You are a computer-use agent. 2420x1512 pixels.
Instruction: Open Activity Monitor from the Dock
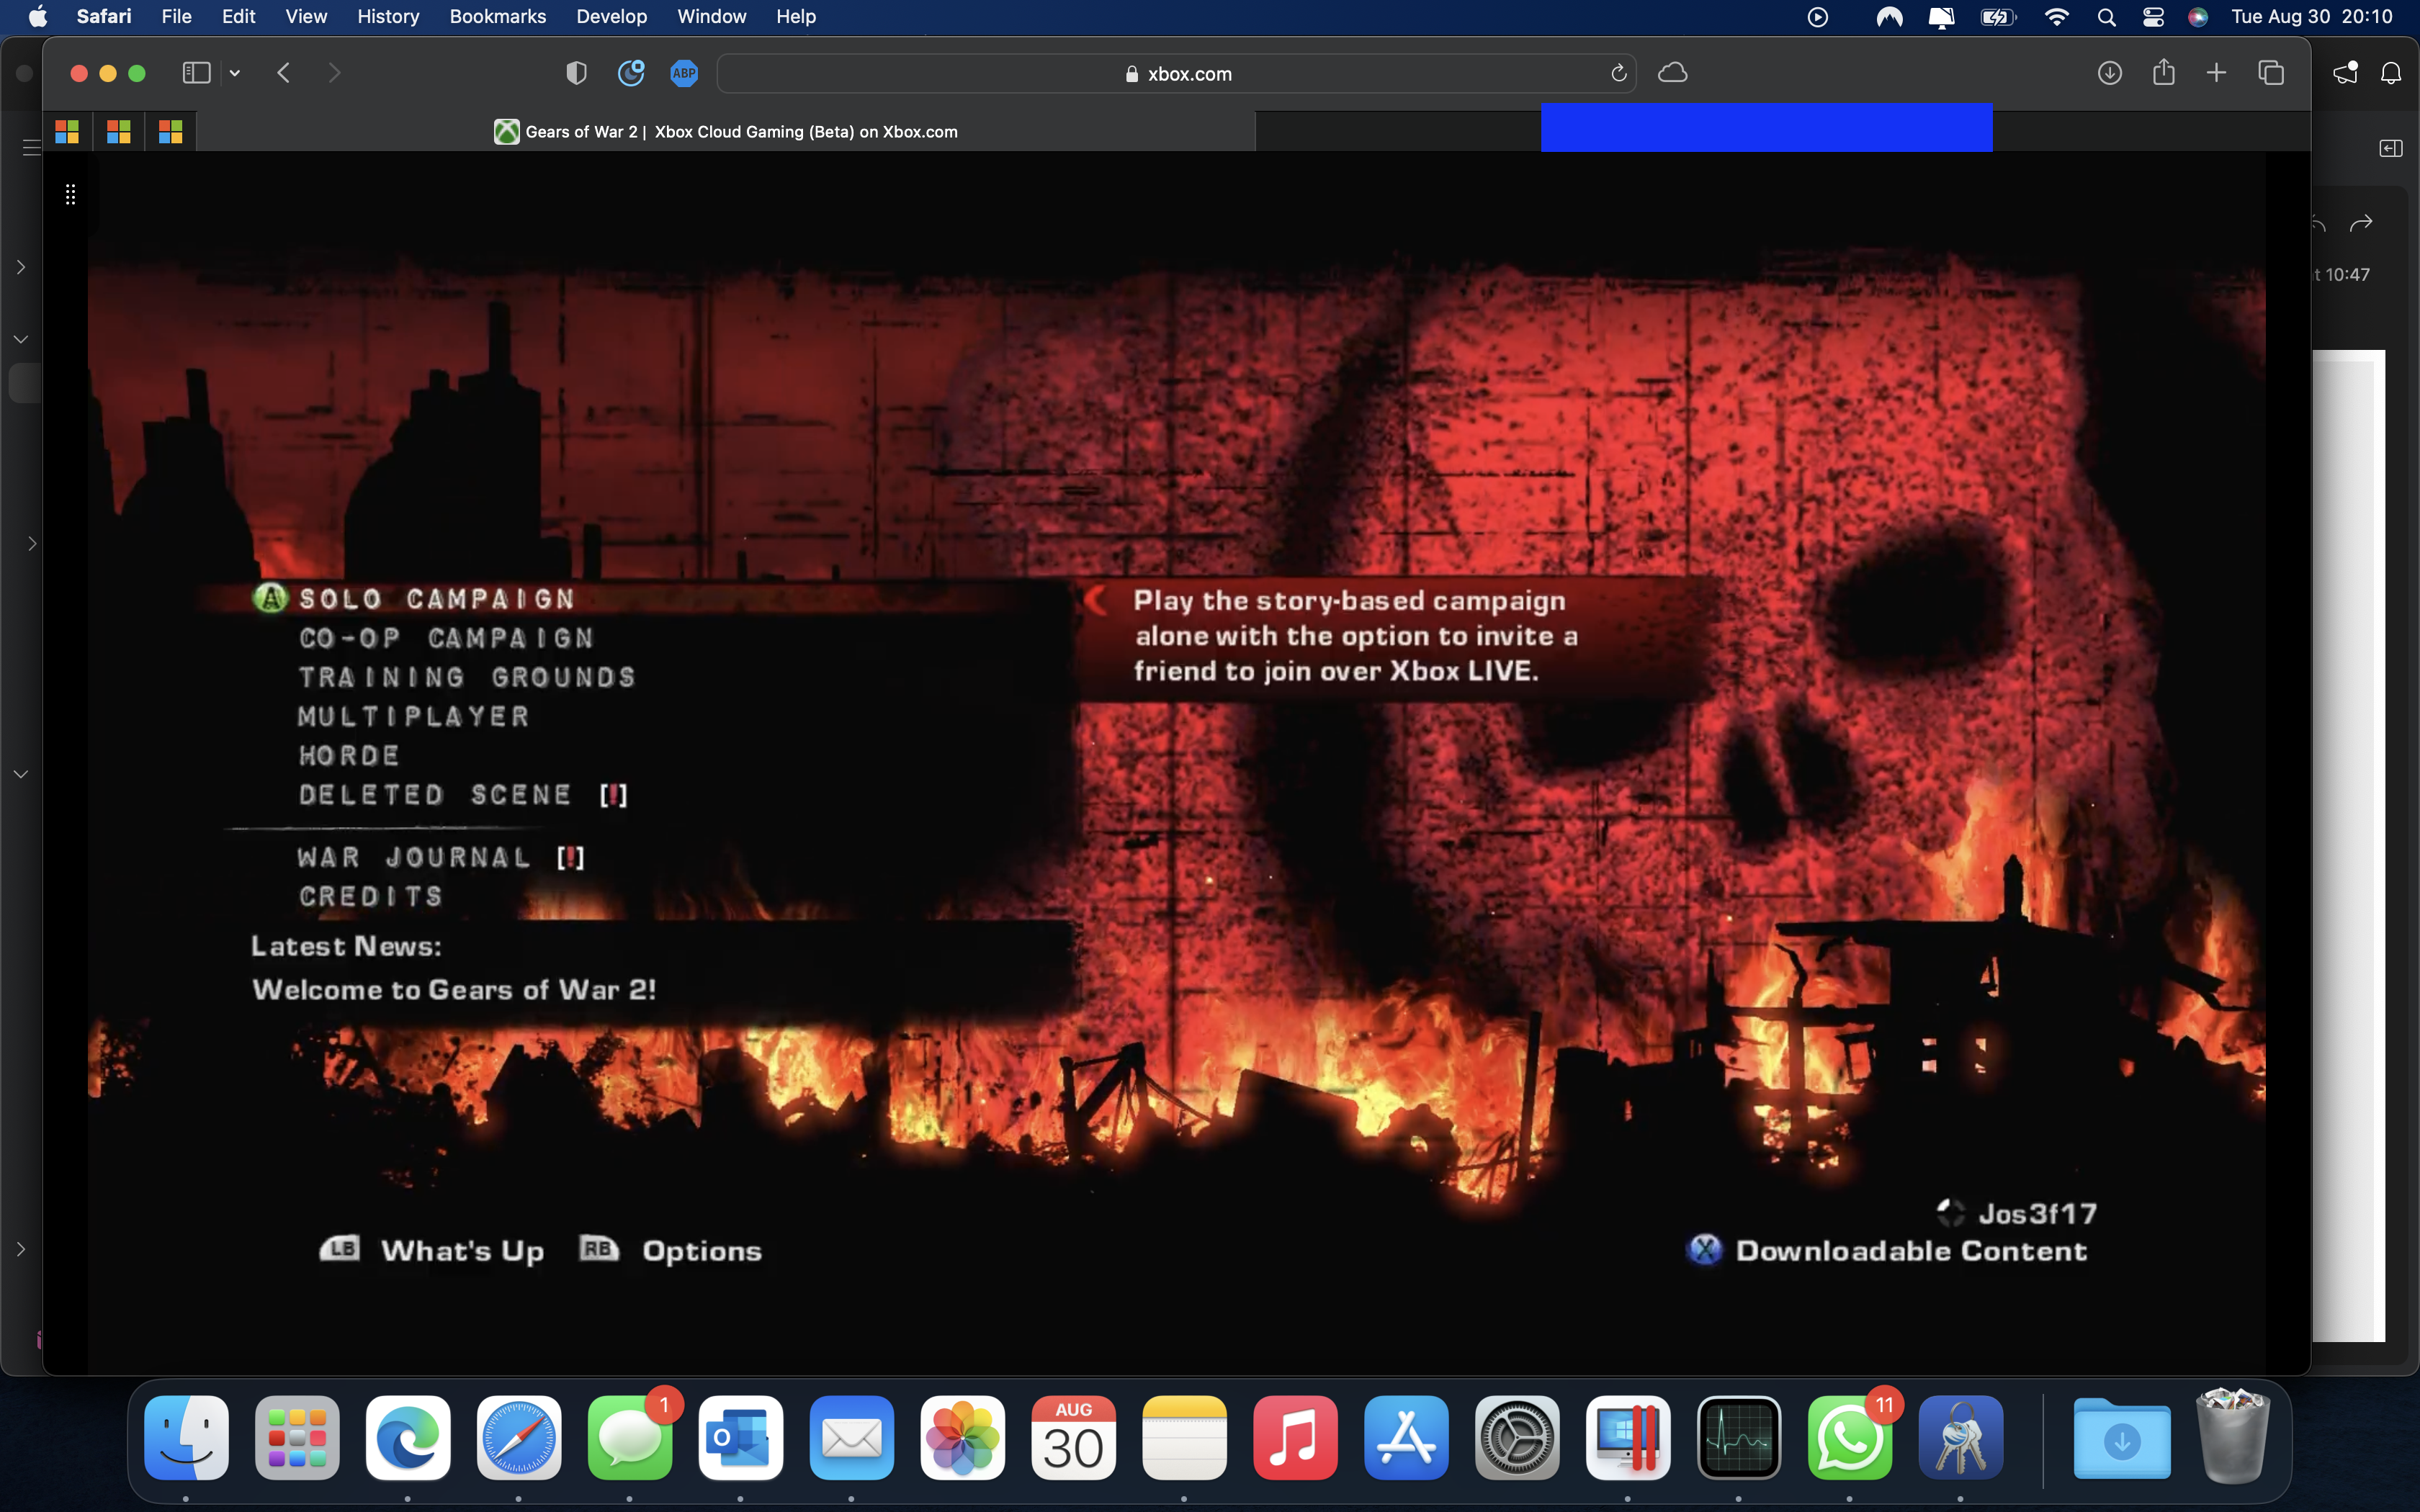point(1739,1437)
